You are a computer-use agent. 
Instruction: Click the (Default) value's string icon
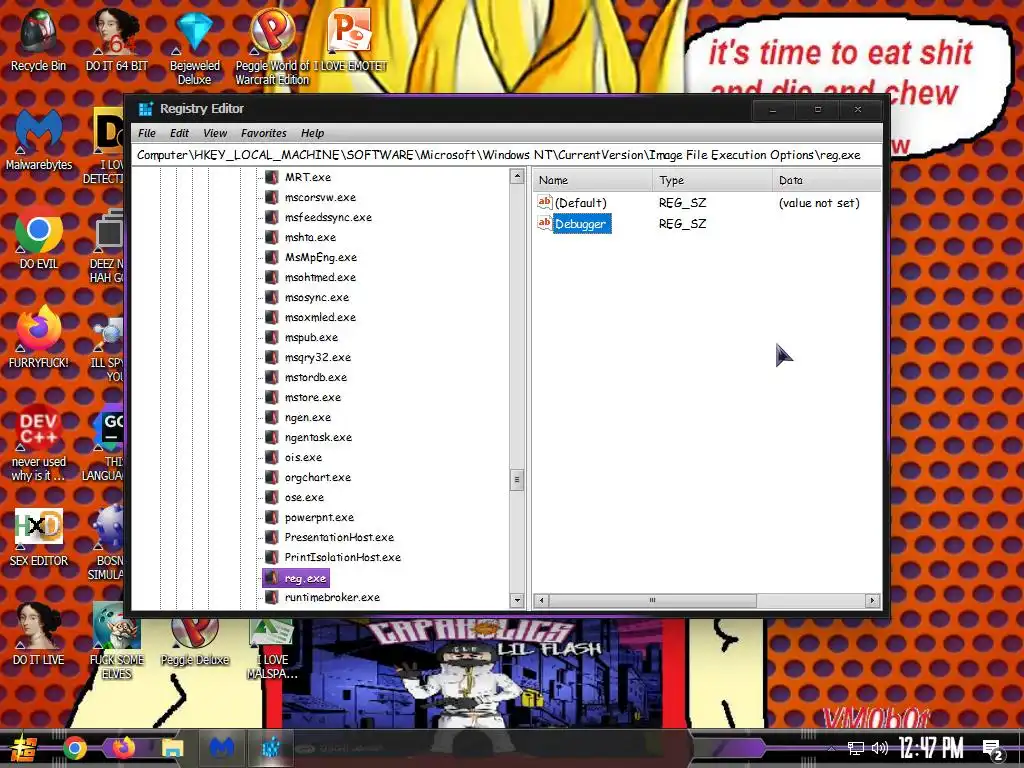click(x=544, y=202)
